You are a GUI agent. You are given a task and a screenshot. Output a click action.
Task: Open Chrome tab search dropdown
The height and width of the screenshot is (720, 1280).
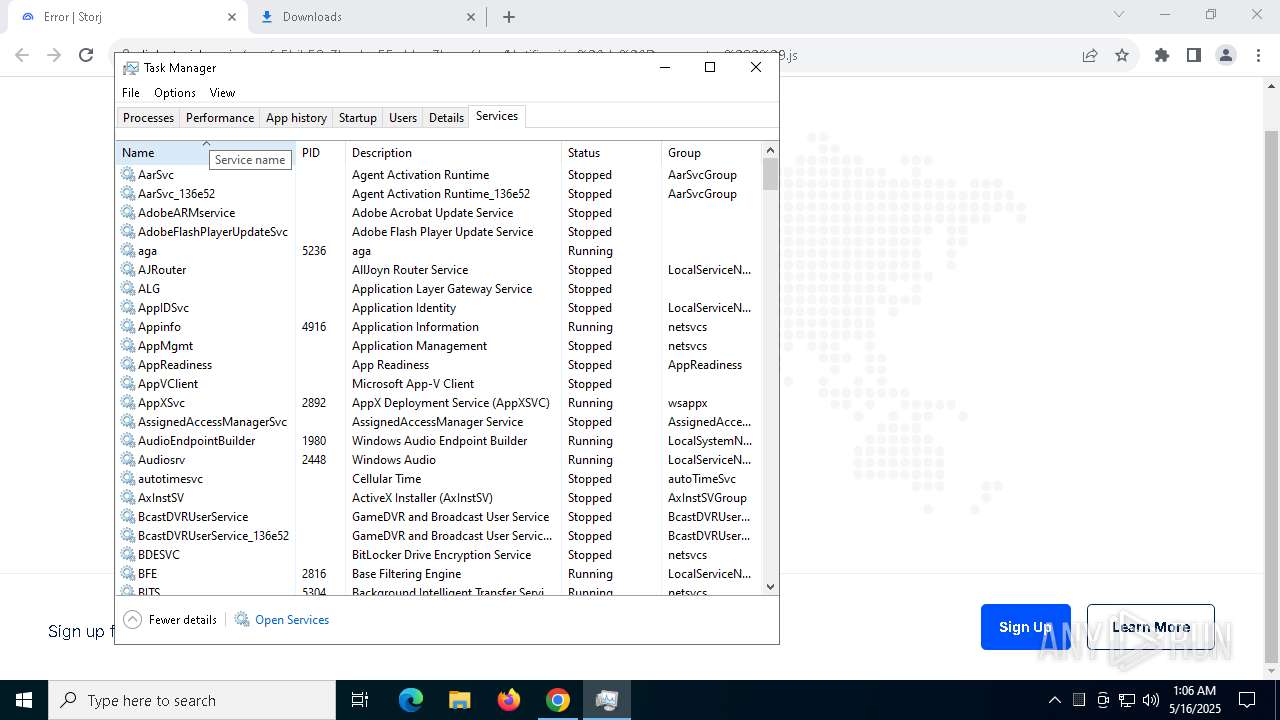pyautogui.click(x=1119, y=15)
